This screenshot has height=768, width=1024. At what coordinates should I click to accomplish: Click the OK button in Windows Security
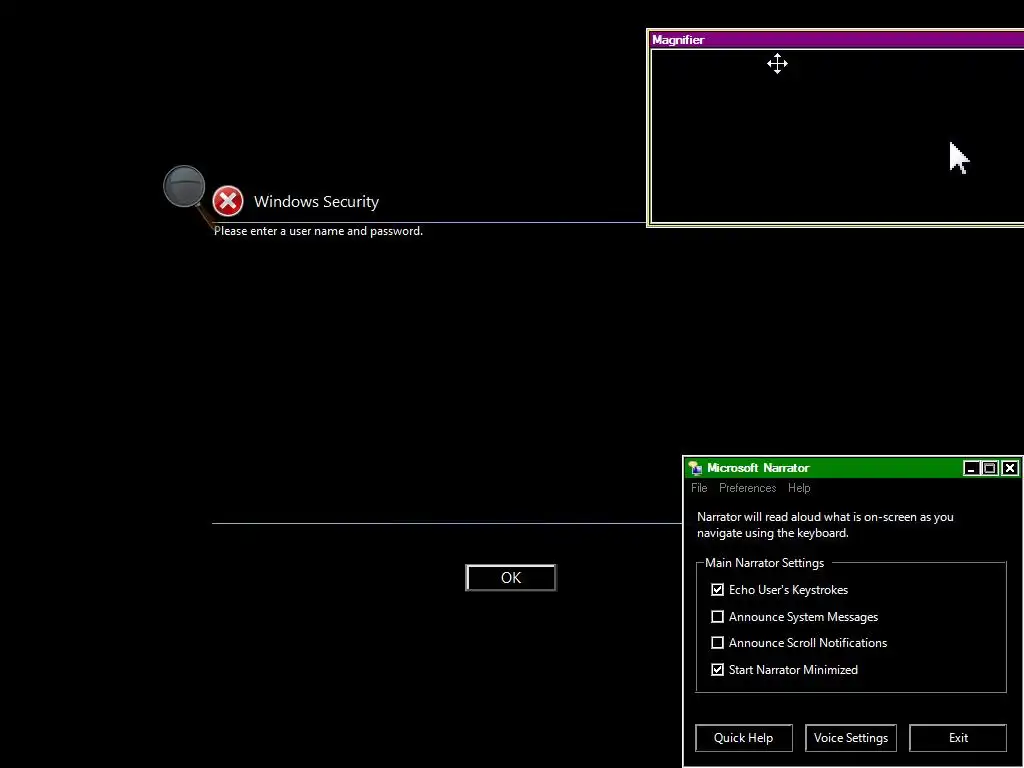click(511, 577)
